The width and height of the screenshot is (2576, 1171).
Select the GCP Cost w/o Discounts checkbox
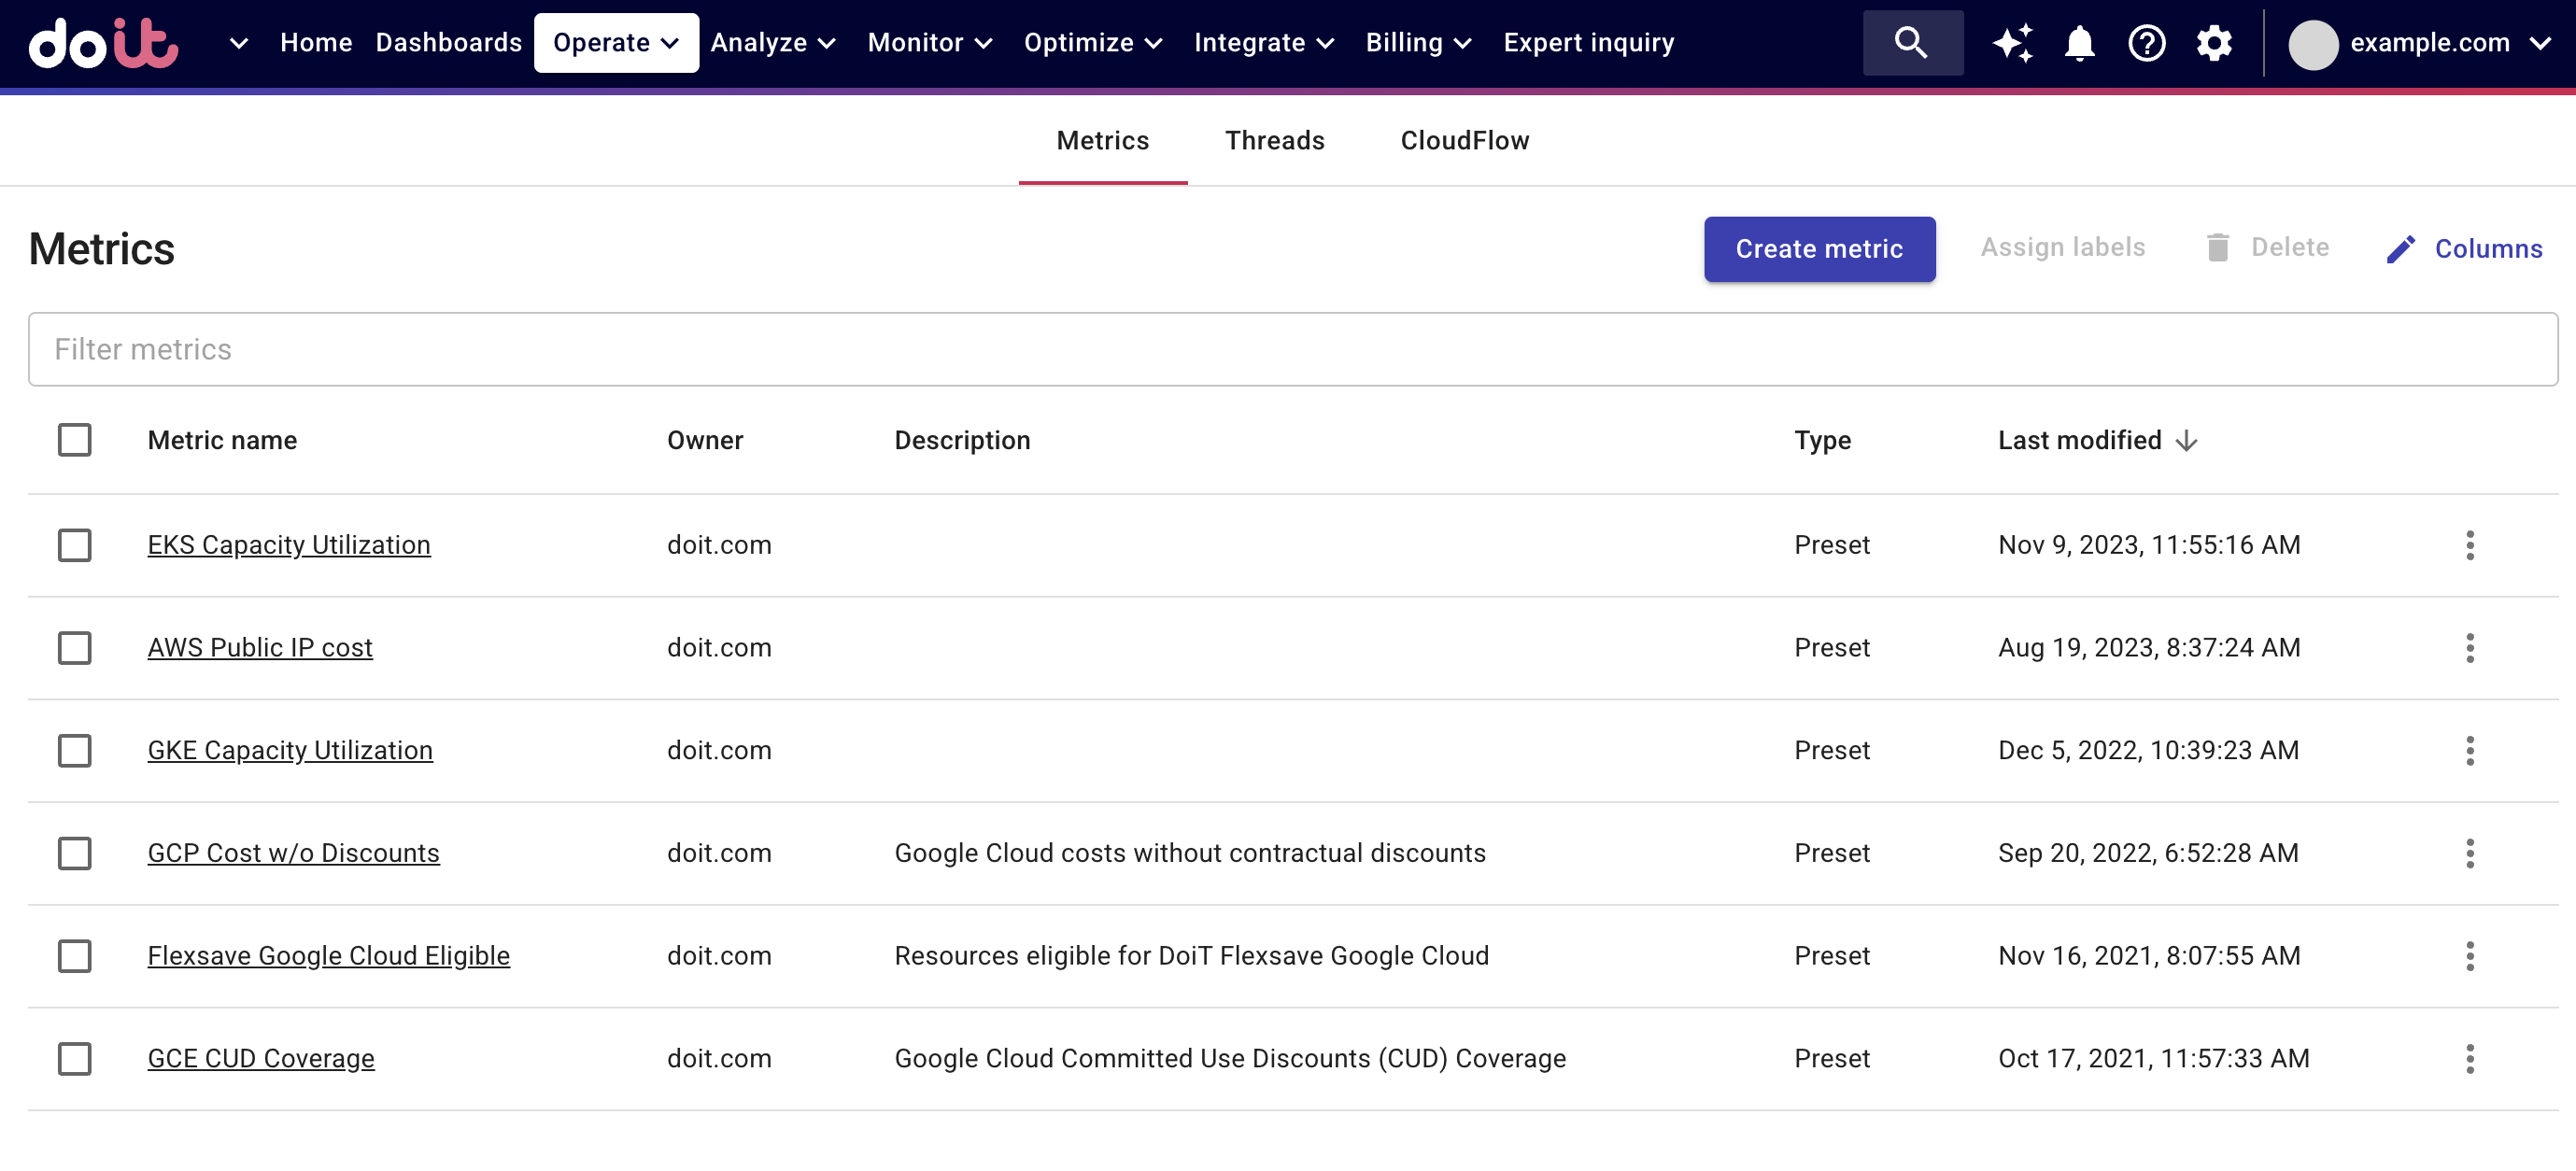point(74,853)
